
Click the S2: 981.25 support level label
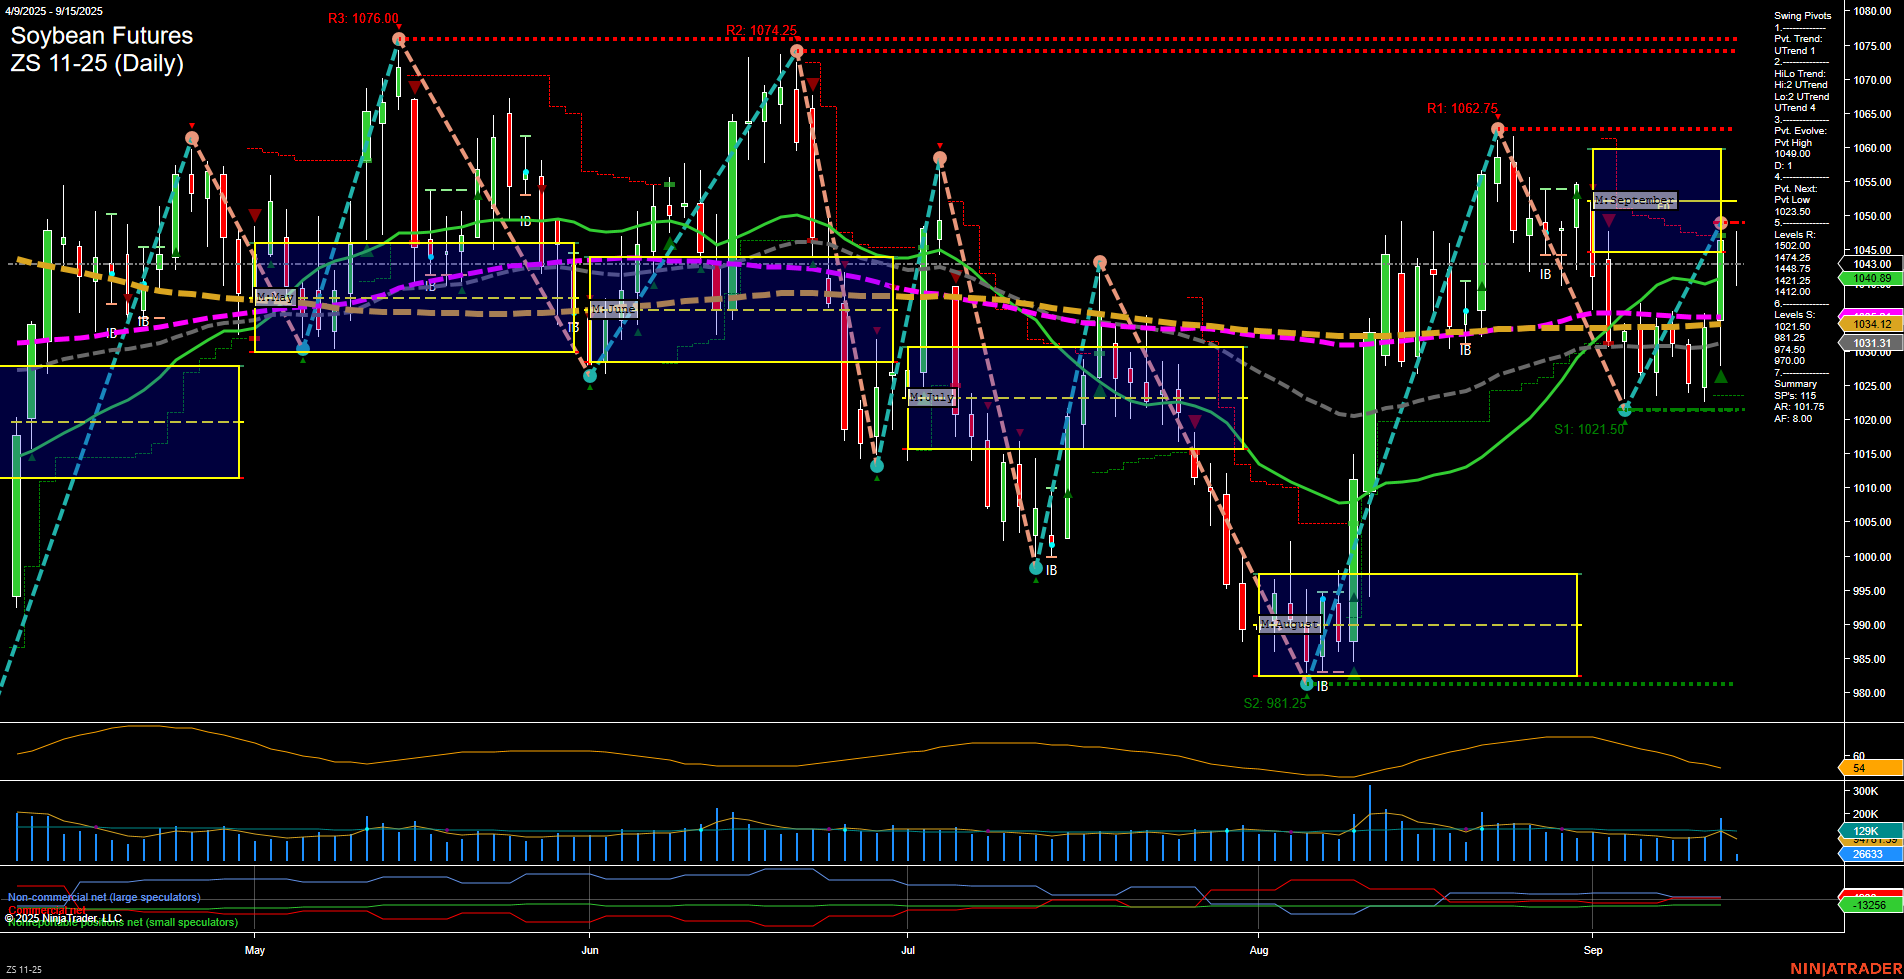[1274, 703]
